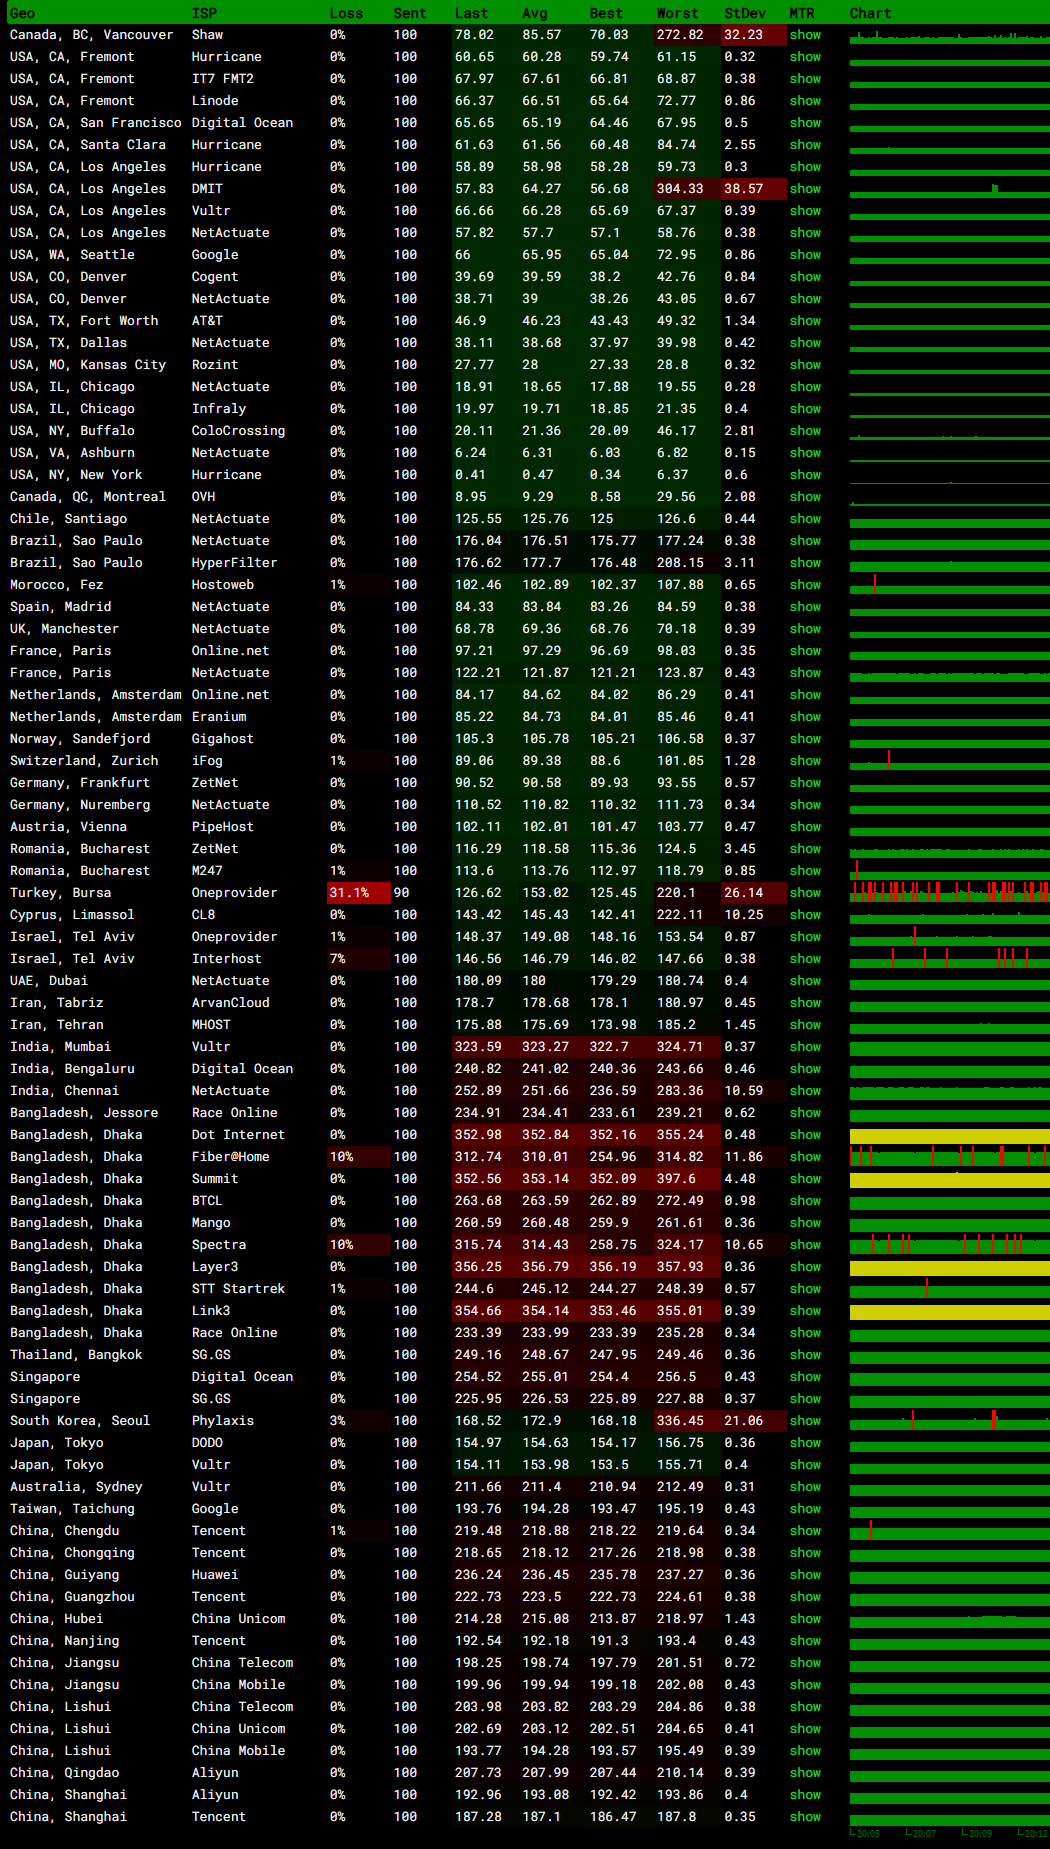This screenshot has width=1050, height=1849.
Task: Show MTR for China Shanghai Tencent
Action: [805, 1817]
